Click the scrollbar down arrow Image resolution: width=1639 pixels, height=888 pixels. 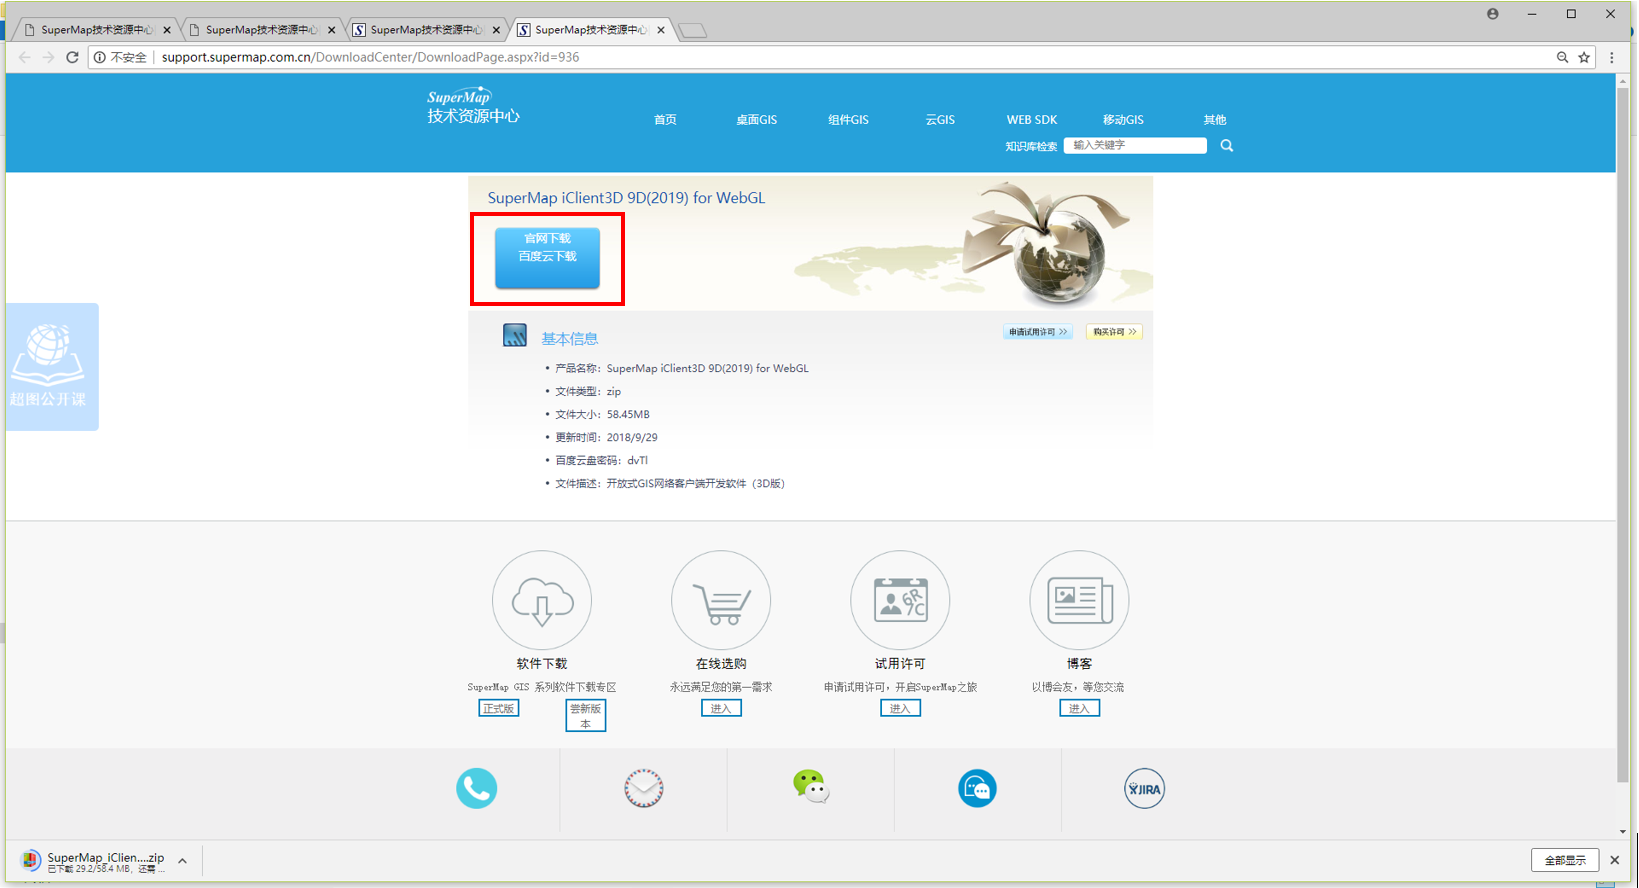point(1623,832)
